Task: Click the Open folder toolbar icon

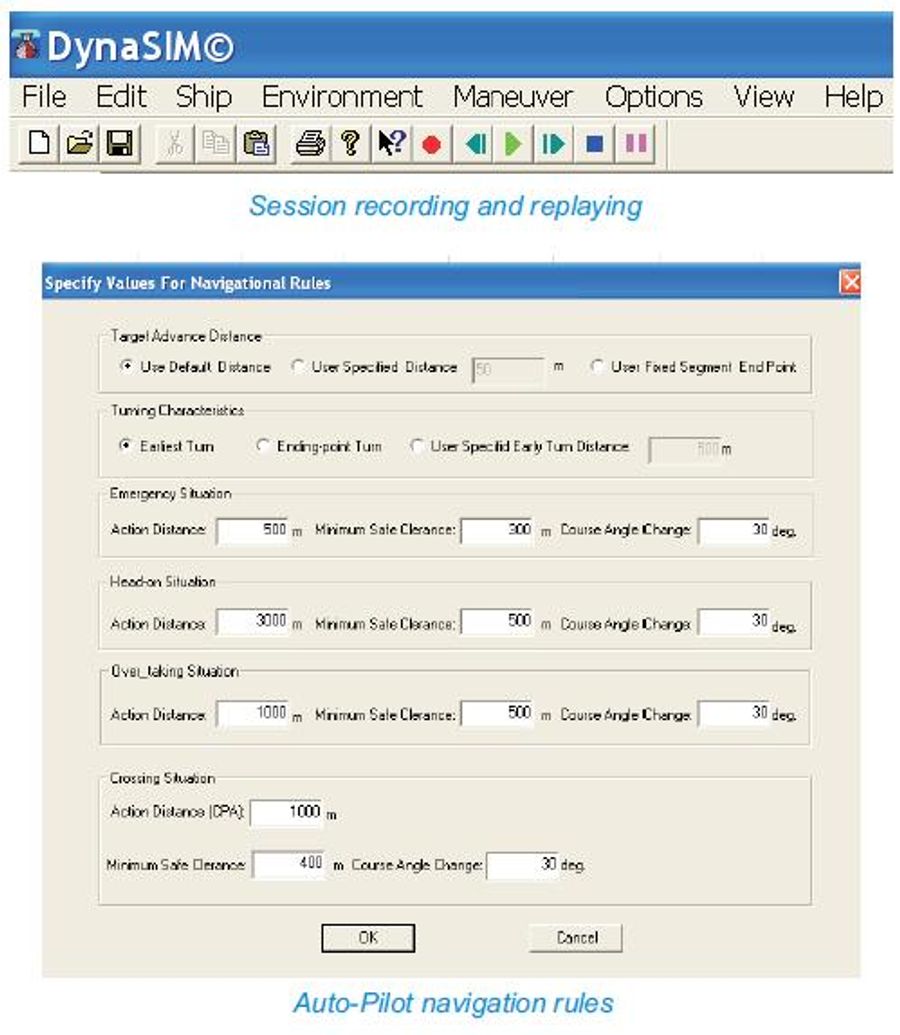Action: tap(78, 144)
